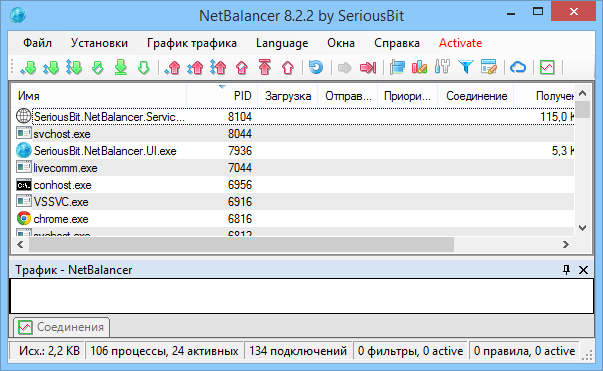Close the Трафик - NetBalancer panel
The image size is (603, 371).
[583, 270]
